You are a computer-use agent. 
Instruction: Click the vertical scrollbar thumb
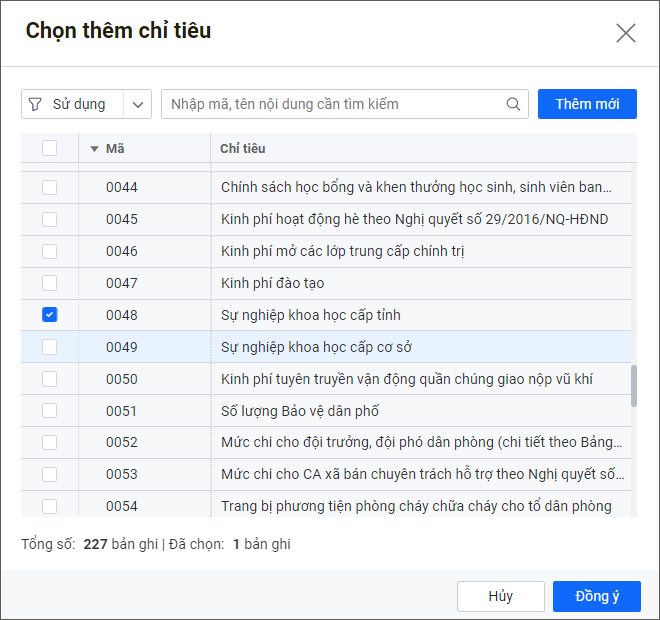(x=634, y=385)
